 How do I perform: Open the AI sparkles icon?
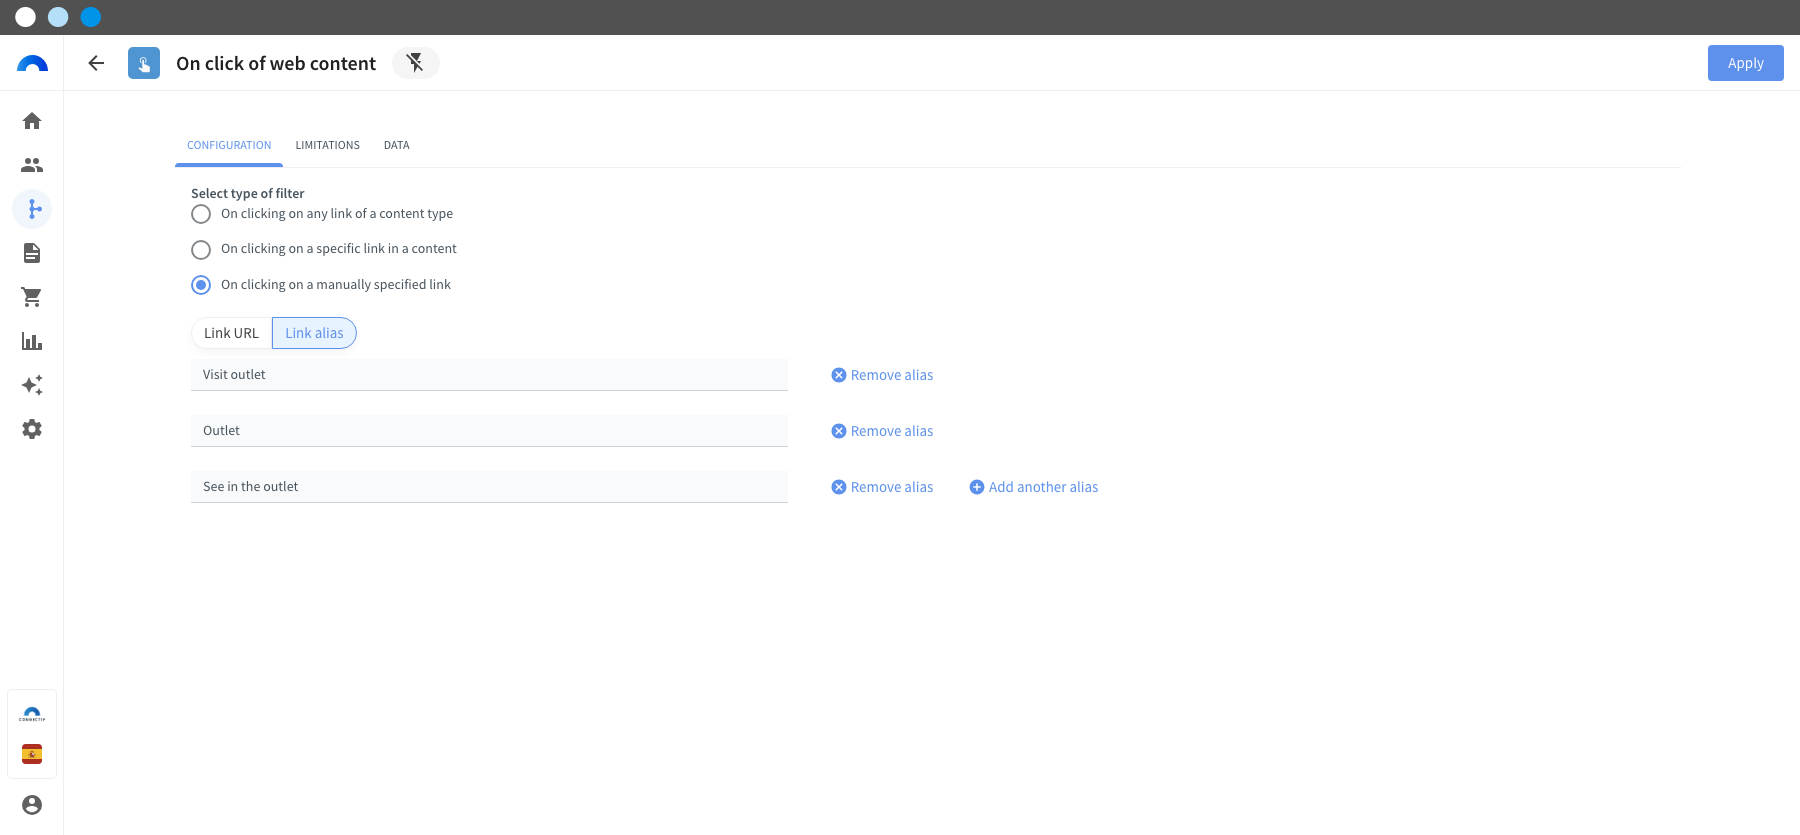[x=32, y=385]
